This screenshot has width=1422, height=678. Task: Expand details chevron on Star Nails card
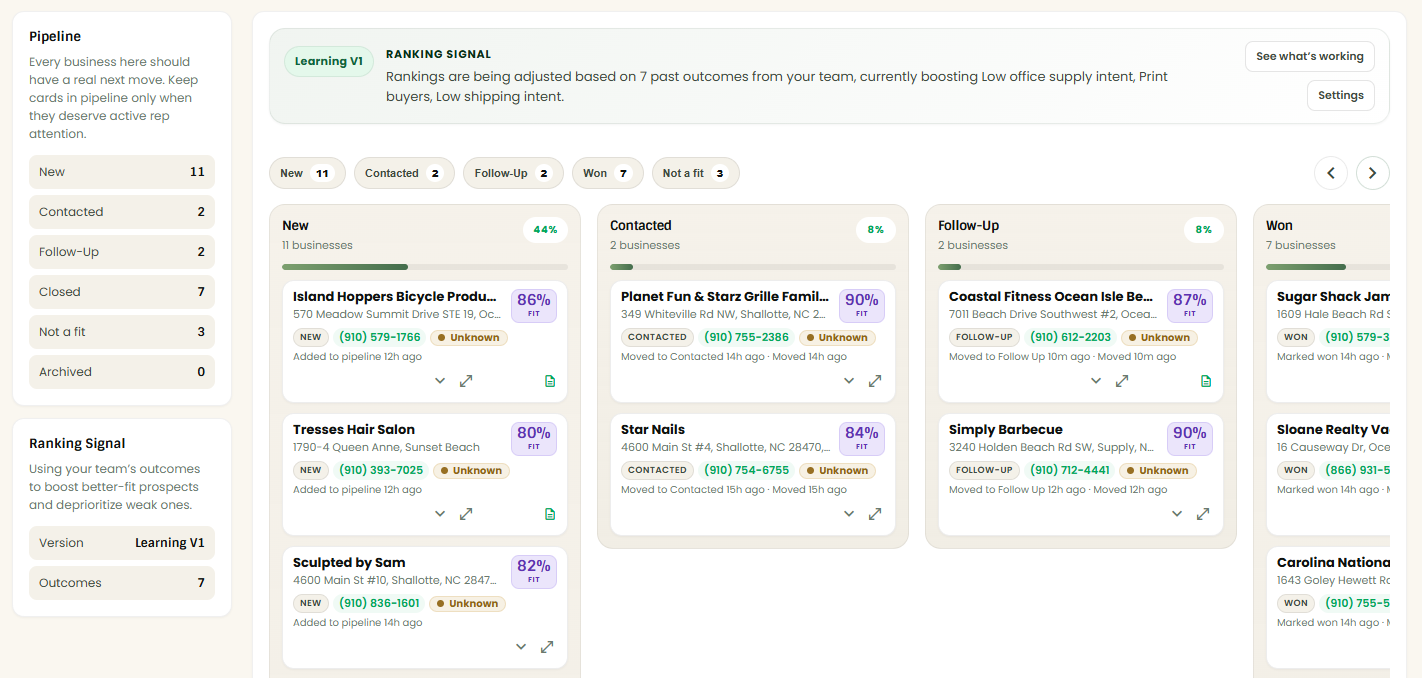click(849, 514)
